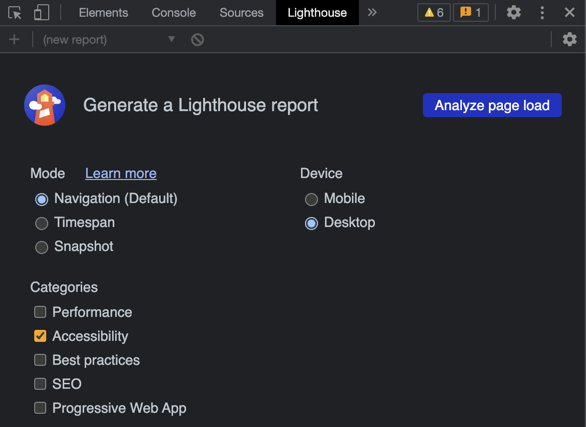The image size is (586, 427).
Task: Enable the Progressive Web App checkbox
Action: (x=40, y=408)
